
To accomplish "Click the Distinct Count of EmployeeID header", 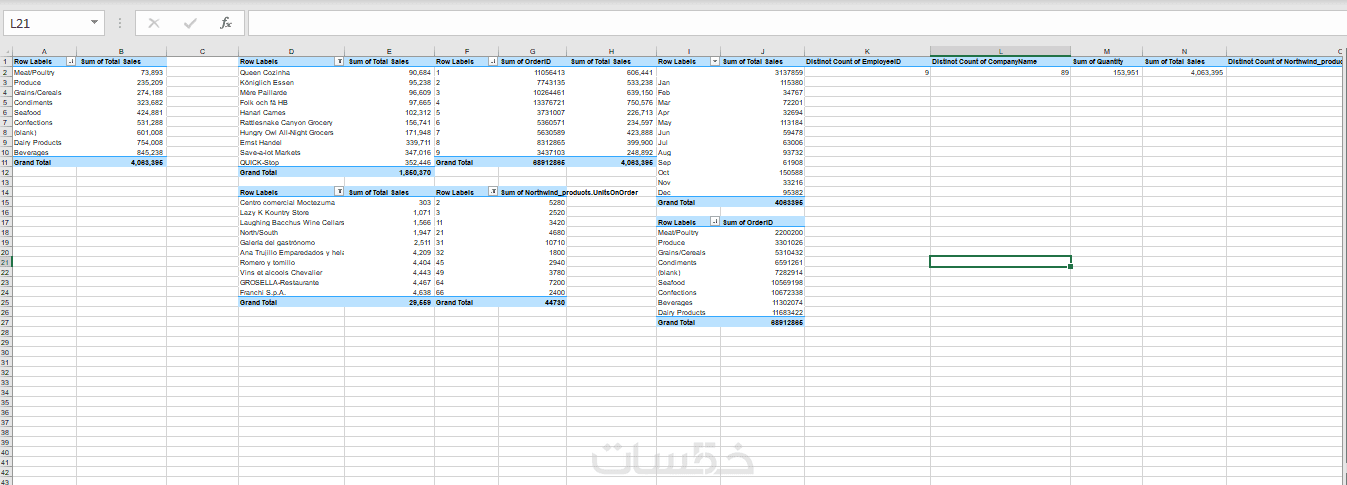I will (867, 62).
